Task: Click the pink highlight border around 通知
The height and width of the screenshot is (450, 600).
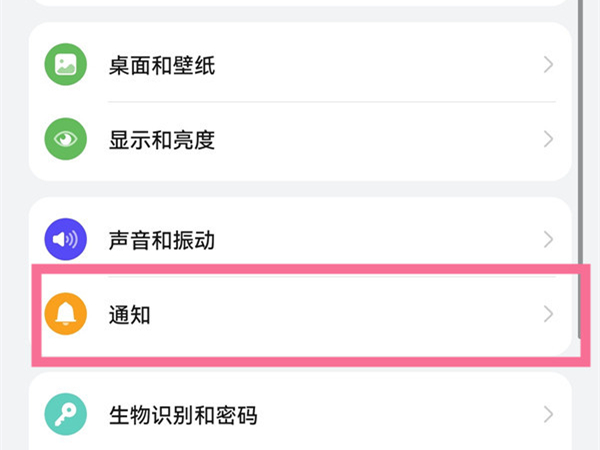Action: [x=300, y=268]
